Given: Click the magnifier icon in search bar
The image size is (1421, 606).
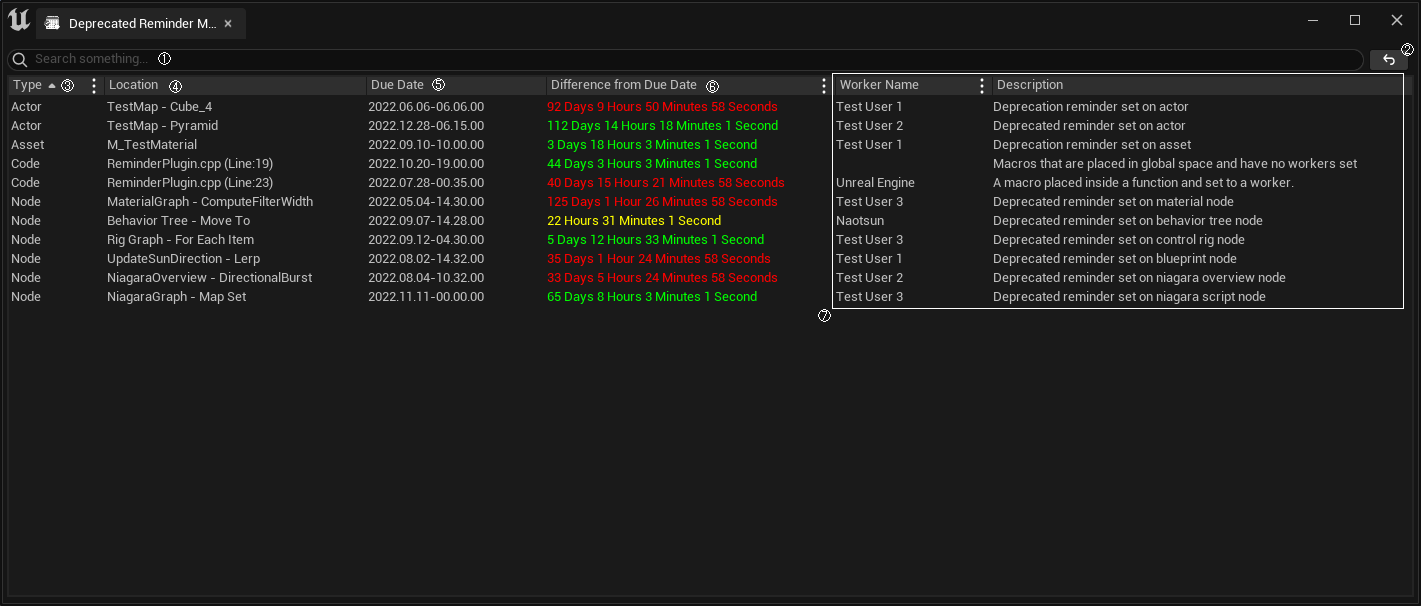Looking at the screenshot, I should 20,60.
